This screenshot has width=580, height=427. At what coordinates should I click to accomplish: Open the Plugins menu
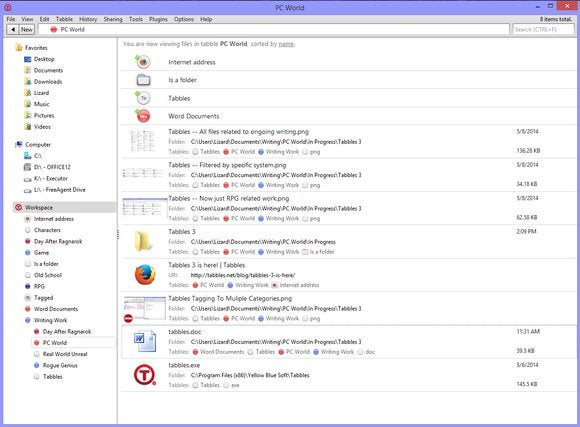158,19
